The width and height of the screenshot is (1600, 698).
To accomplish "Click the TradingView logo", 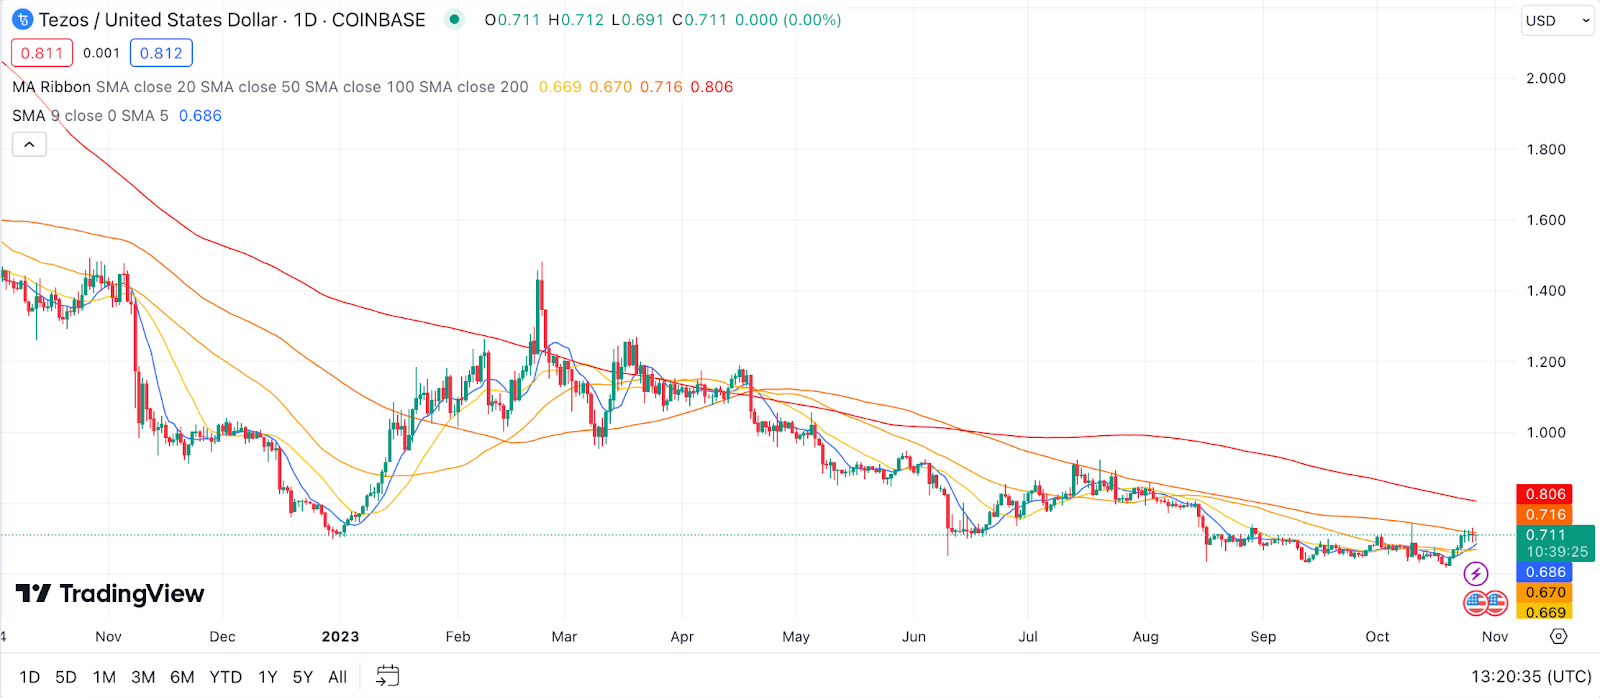I will (x=110, y=594).
